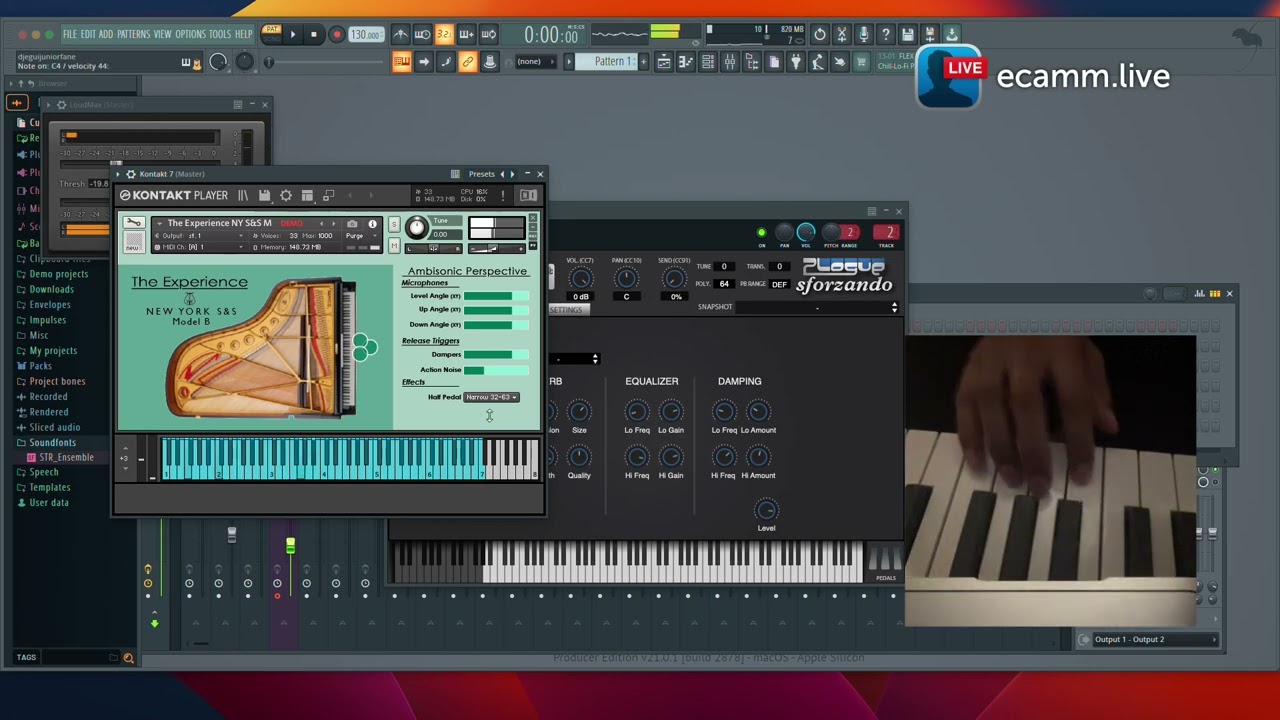Open the MIDI Ch [A] 1 dropdown
This screenshot has height=720, width=1280.
(200, 247)
